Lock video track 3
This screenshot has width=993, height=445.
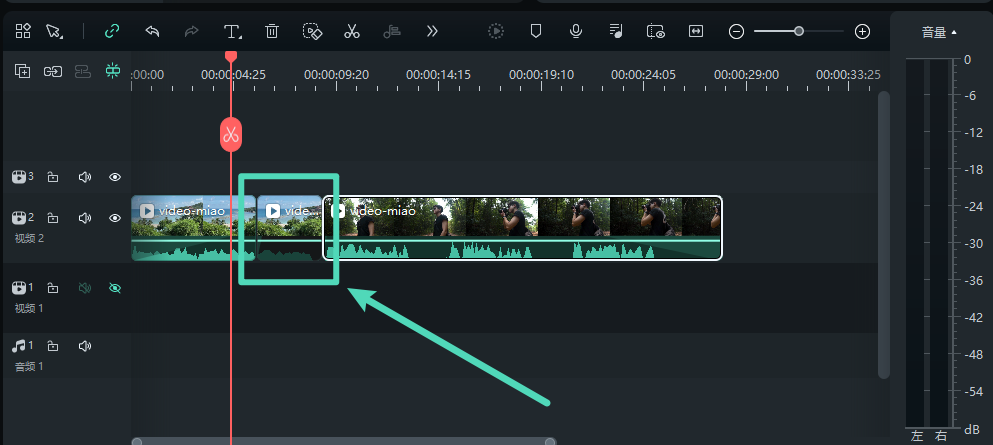point(53,177)
